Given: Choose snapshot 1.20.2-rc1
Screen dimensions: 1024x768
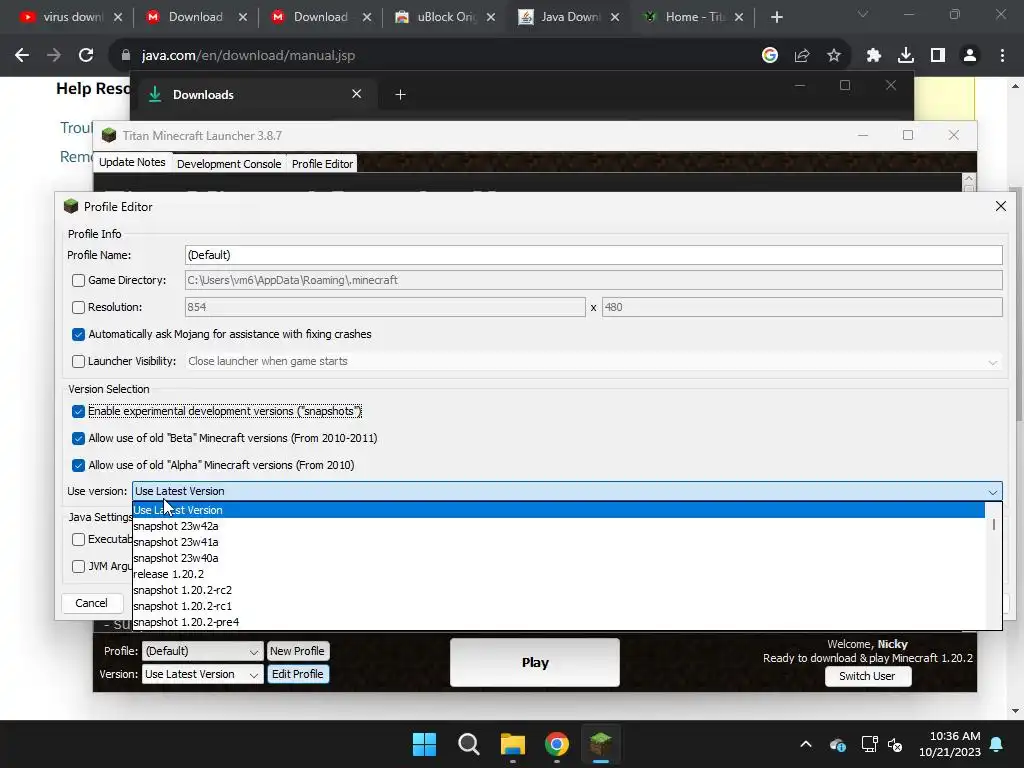Looking at the screenshot, I should coord(558,606).
